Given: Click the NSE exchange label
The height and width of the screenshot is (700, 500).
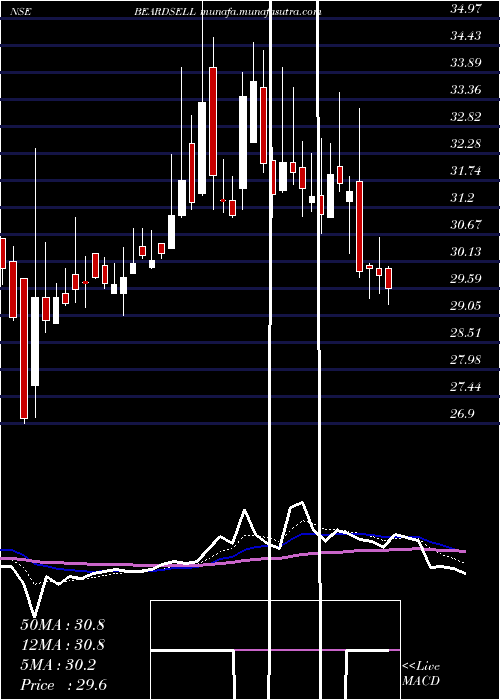Looking at the screenshot, I should click(x=21, y=12).
